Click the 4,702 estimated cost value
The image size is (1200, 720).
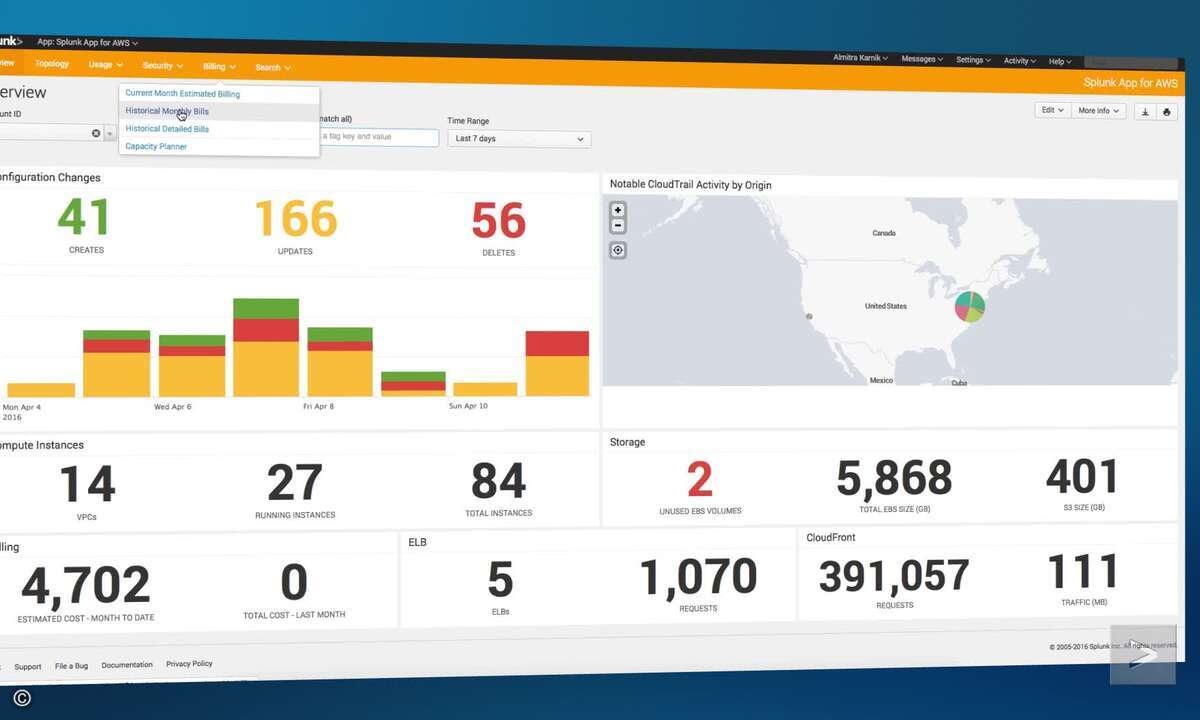[86, 586]
